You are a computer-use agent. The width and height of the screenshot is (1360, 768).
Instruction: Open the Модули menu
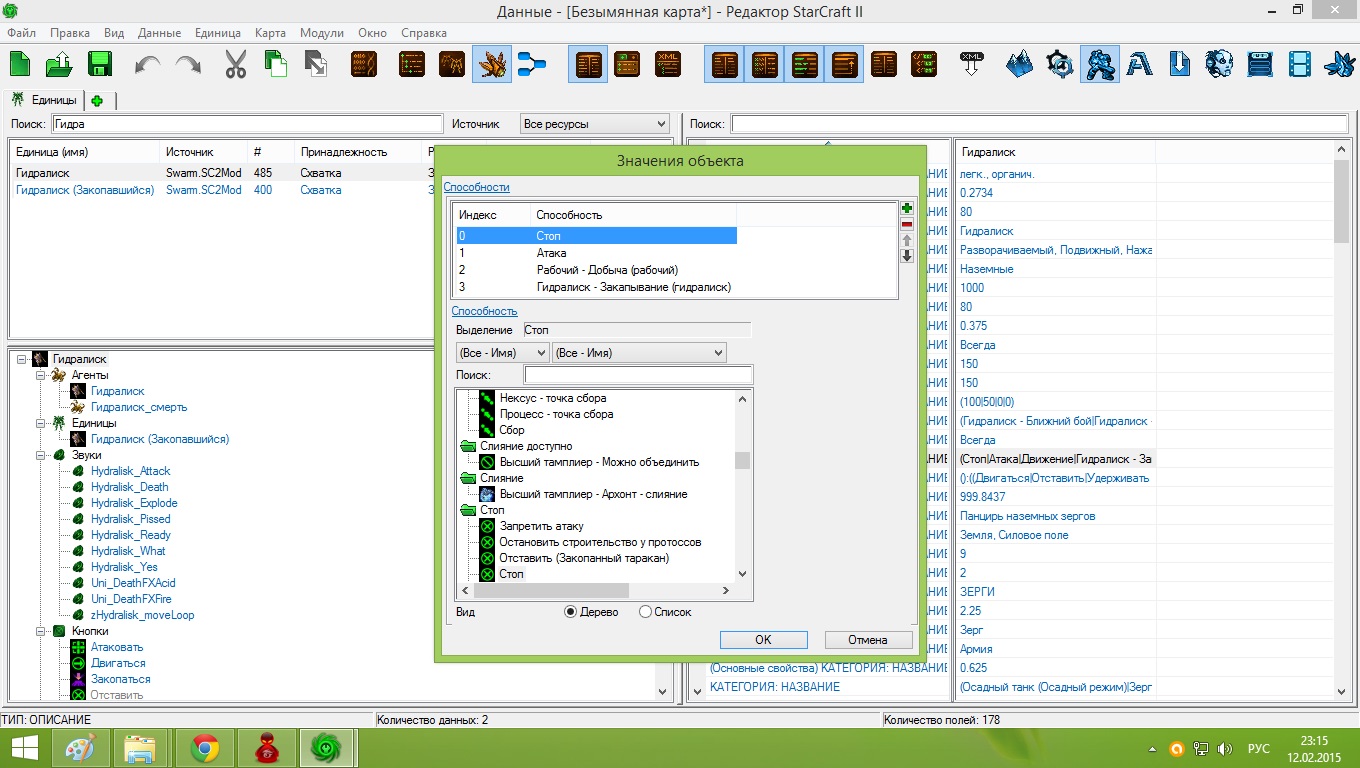click(x=321, y=33)
